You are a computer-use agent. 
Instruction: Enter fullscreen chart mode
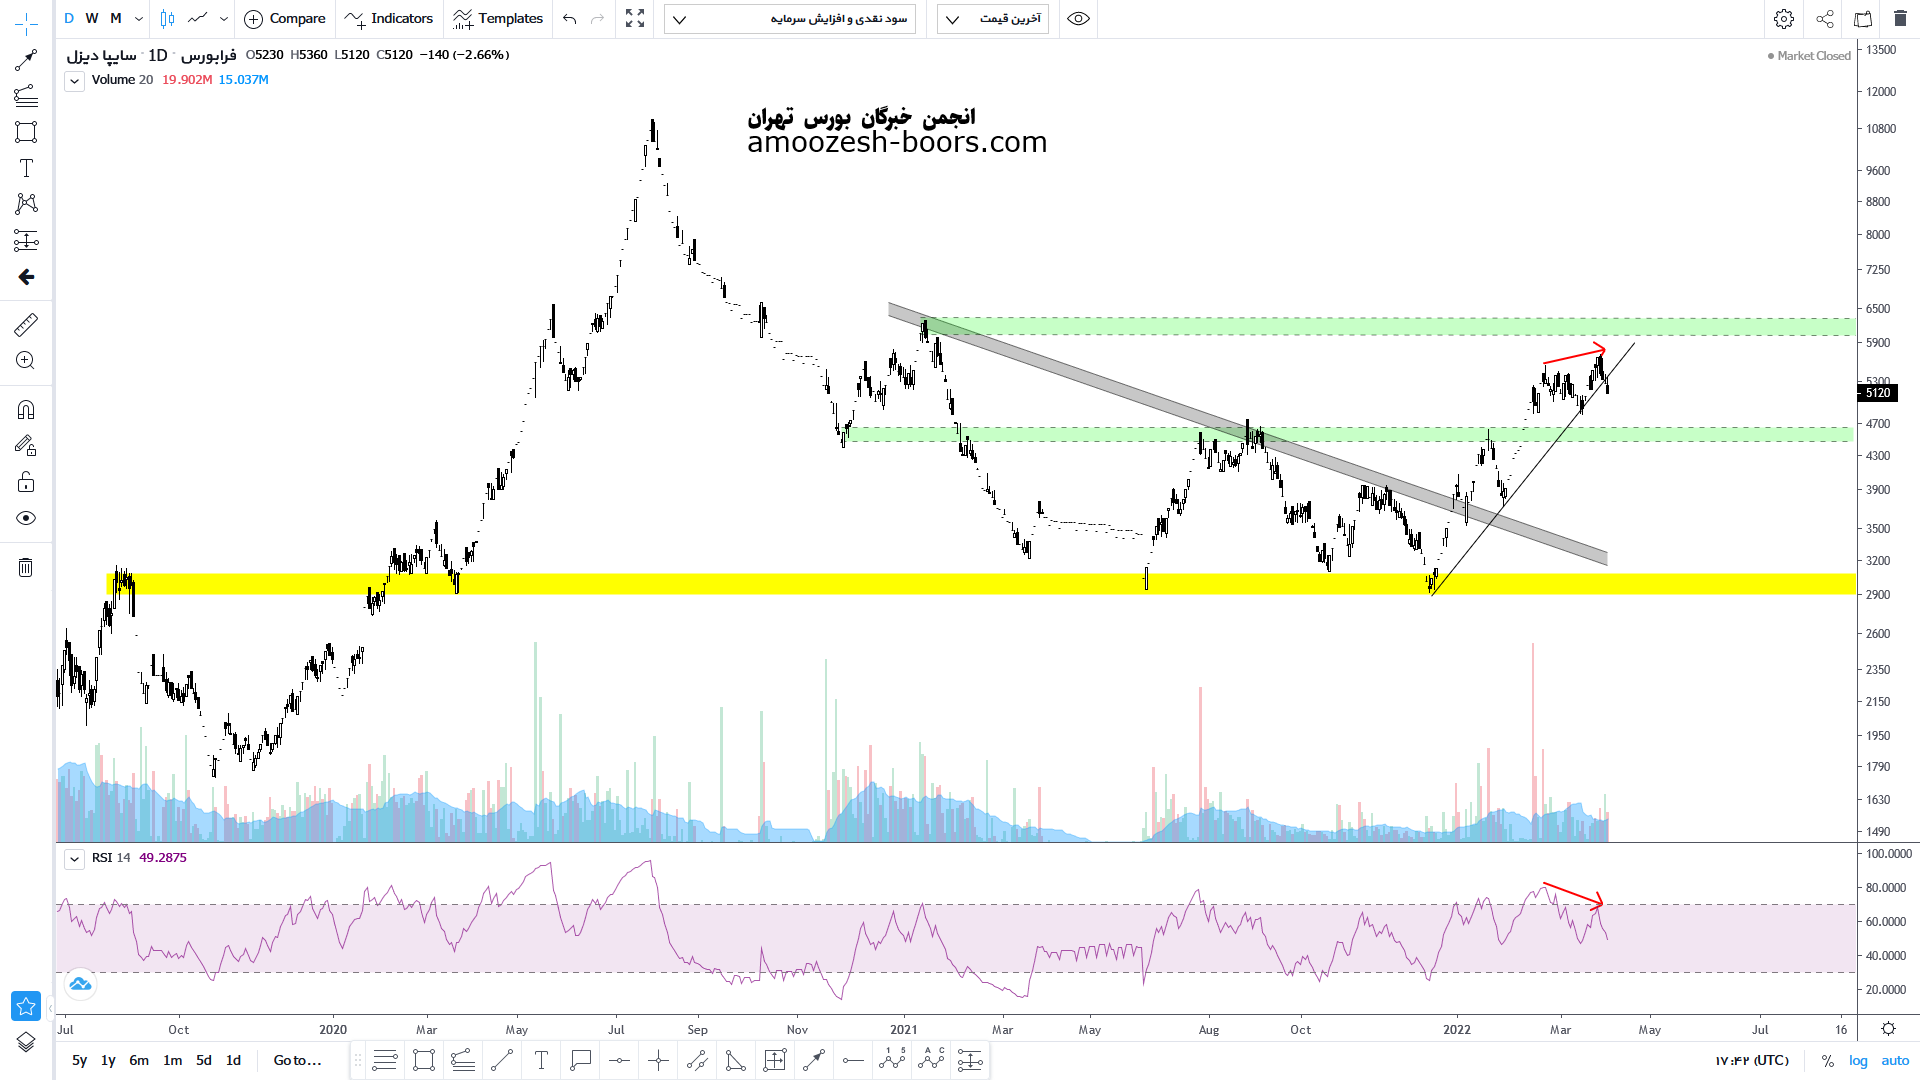tap(635, 19)
